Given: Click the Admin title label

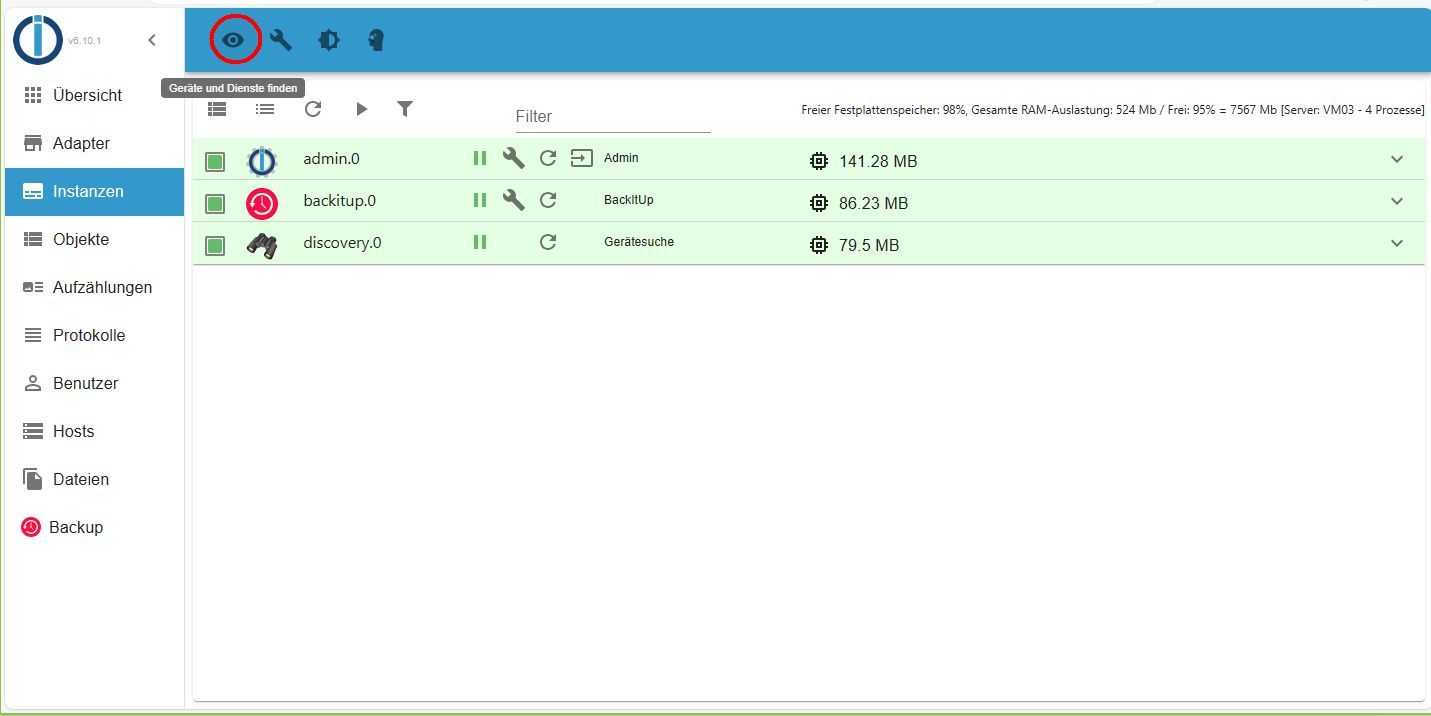Looking at the screenshot, I should pos(621,158).
